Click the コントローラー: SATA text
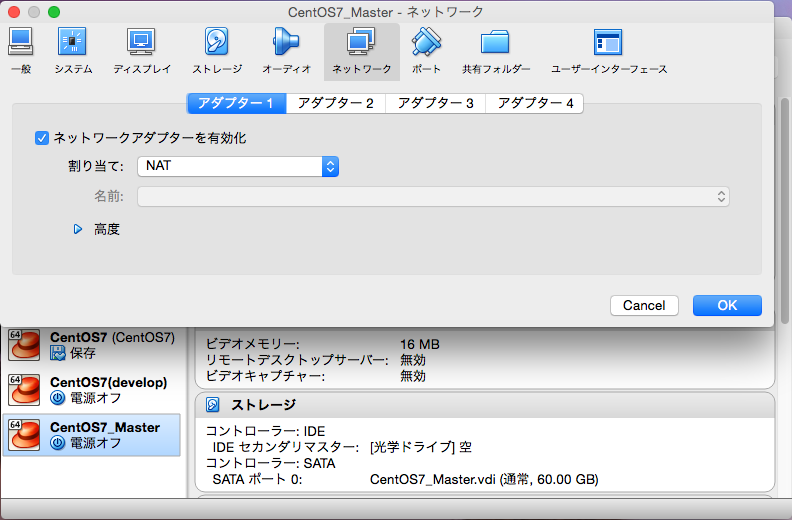Screen dimensions: 792x520 point(270,463)
